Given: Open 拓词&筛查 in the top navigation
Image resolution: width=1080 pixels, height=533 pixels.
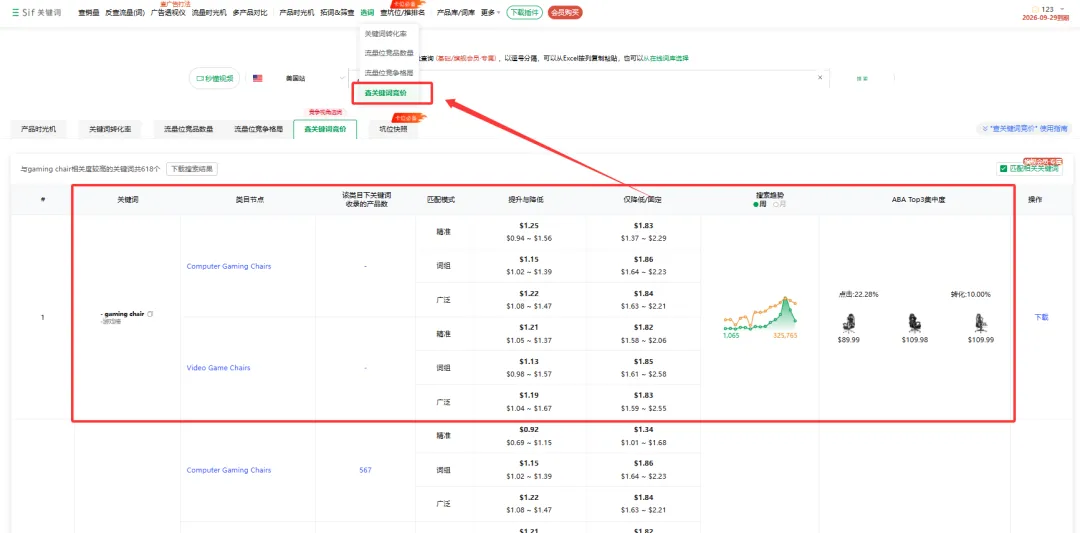Looking at the screenshot, I should [338, 12].
